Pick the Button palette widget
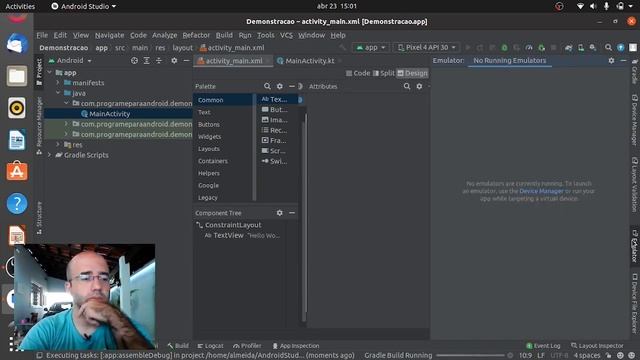This screenshot has width=640, height=360. [x=278, y=109]
